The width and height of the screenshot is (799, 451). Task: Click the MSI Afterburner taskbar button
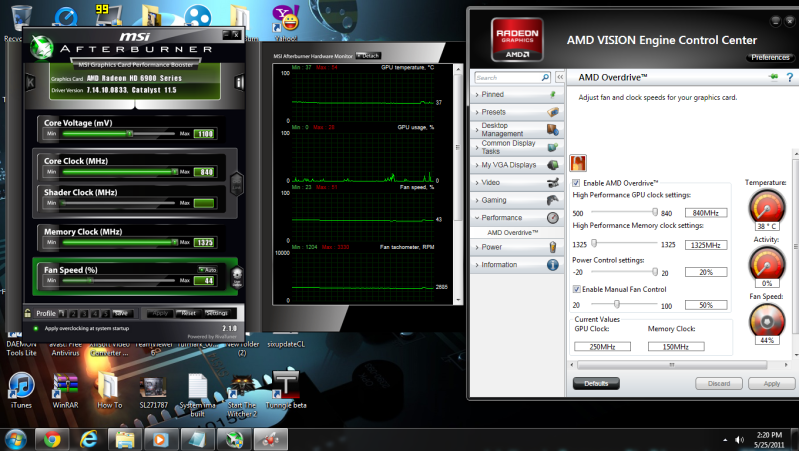point(234,439)
